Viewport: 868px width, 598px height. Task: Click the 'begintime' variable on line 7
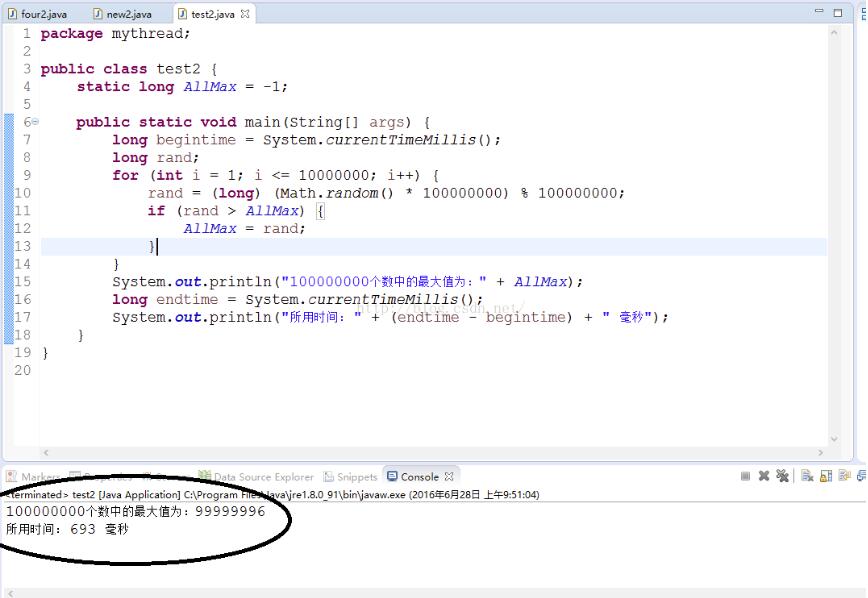click(196, 140)
